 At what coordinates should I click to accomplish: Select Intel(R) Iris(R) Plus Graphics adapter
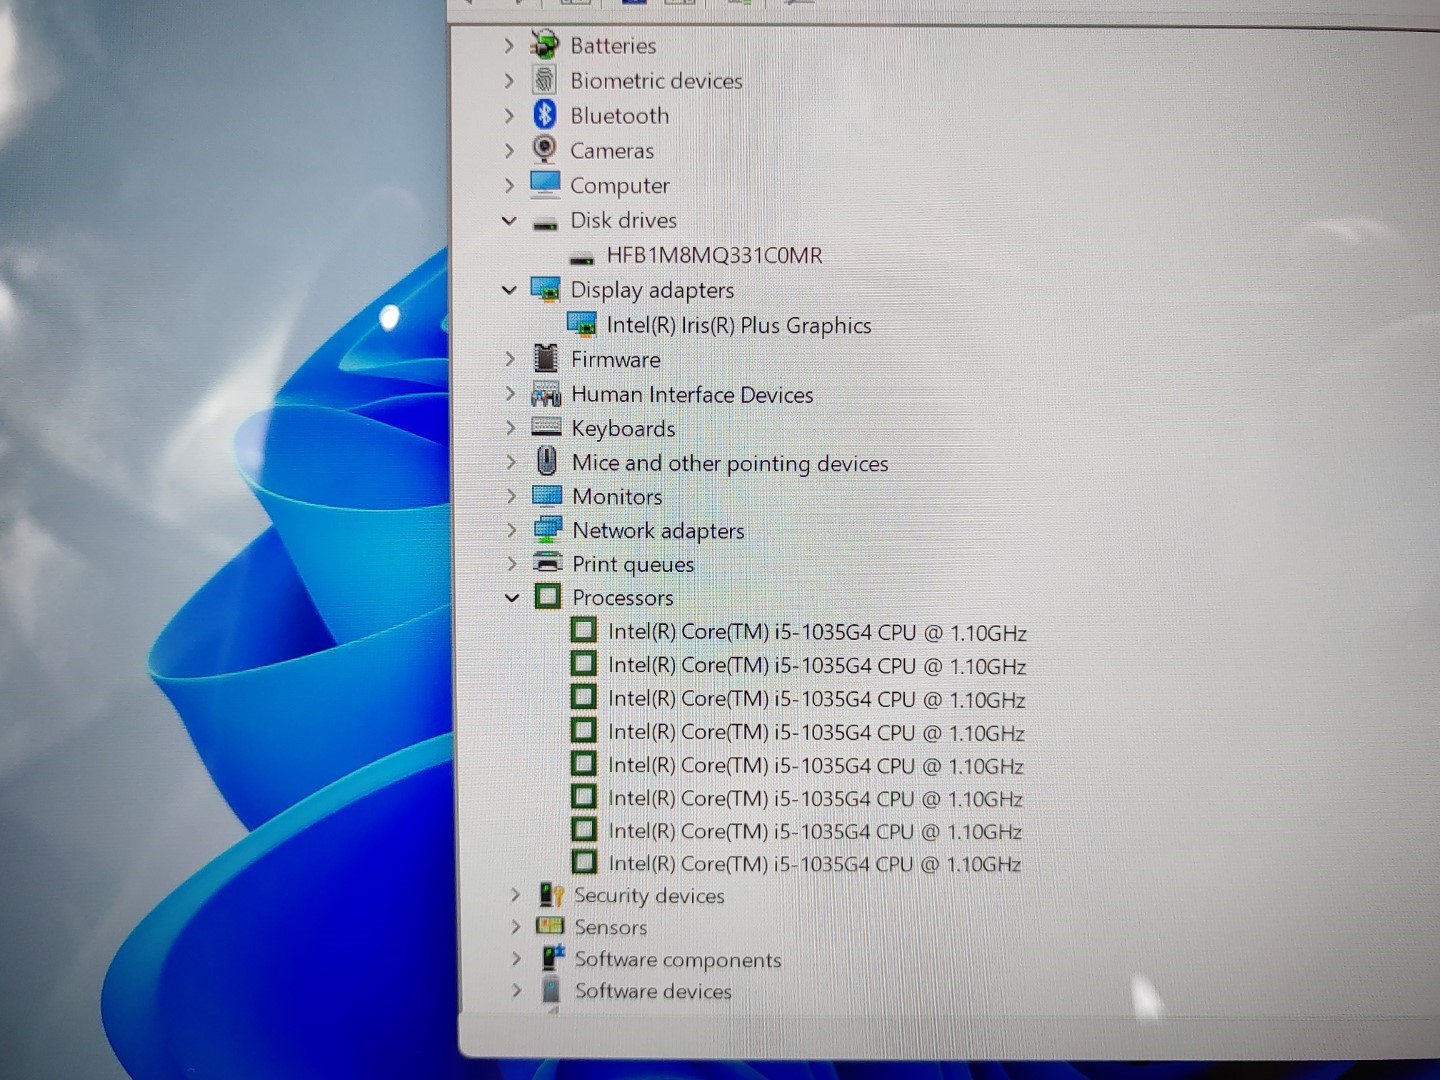coord(738,325)
